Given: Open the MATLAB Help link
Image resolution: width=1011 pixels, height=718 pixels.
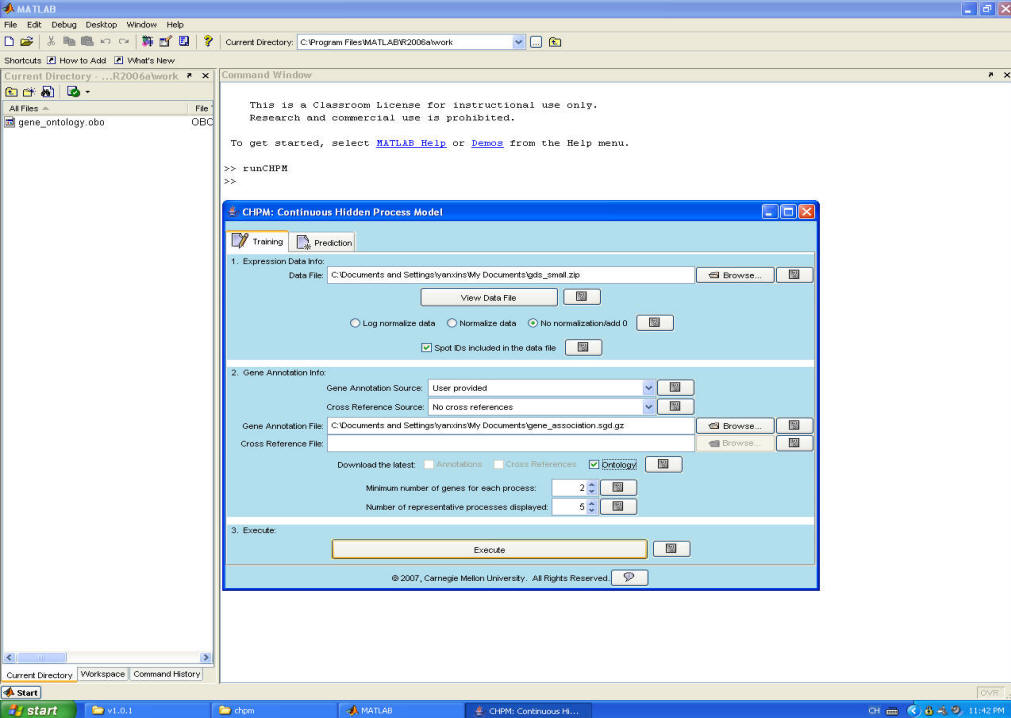Looking at the screenshot, I should tap(410, 143).
